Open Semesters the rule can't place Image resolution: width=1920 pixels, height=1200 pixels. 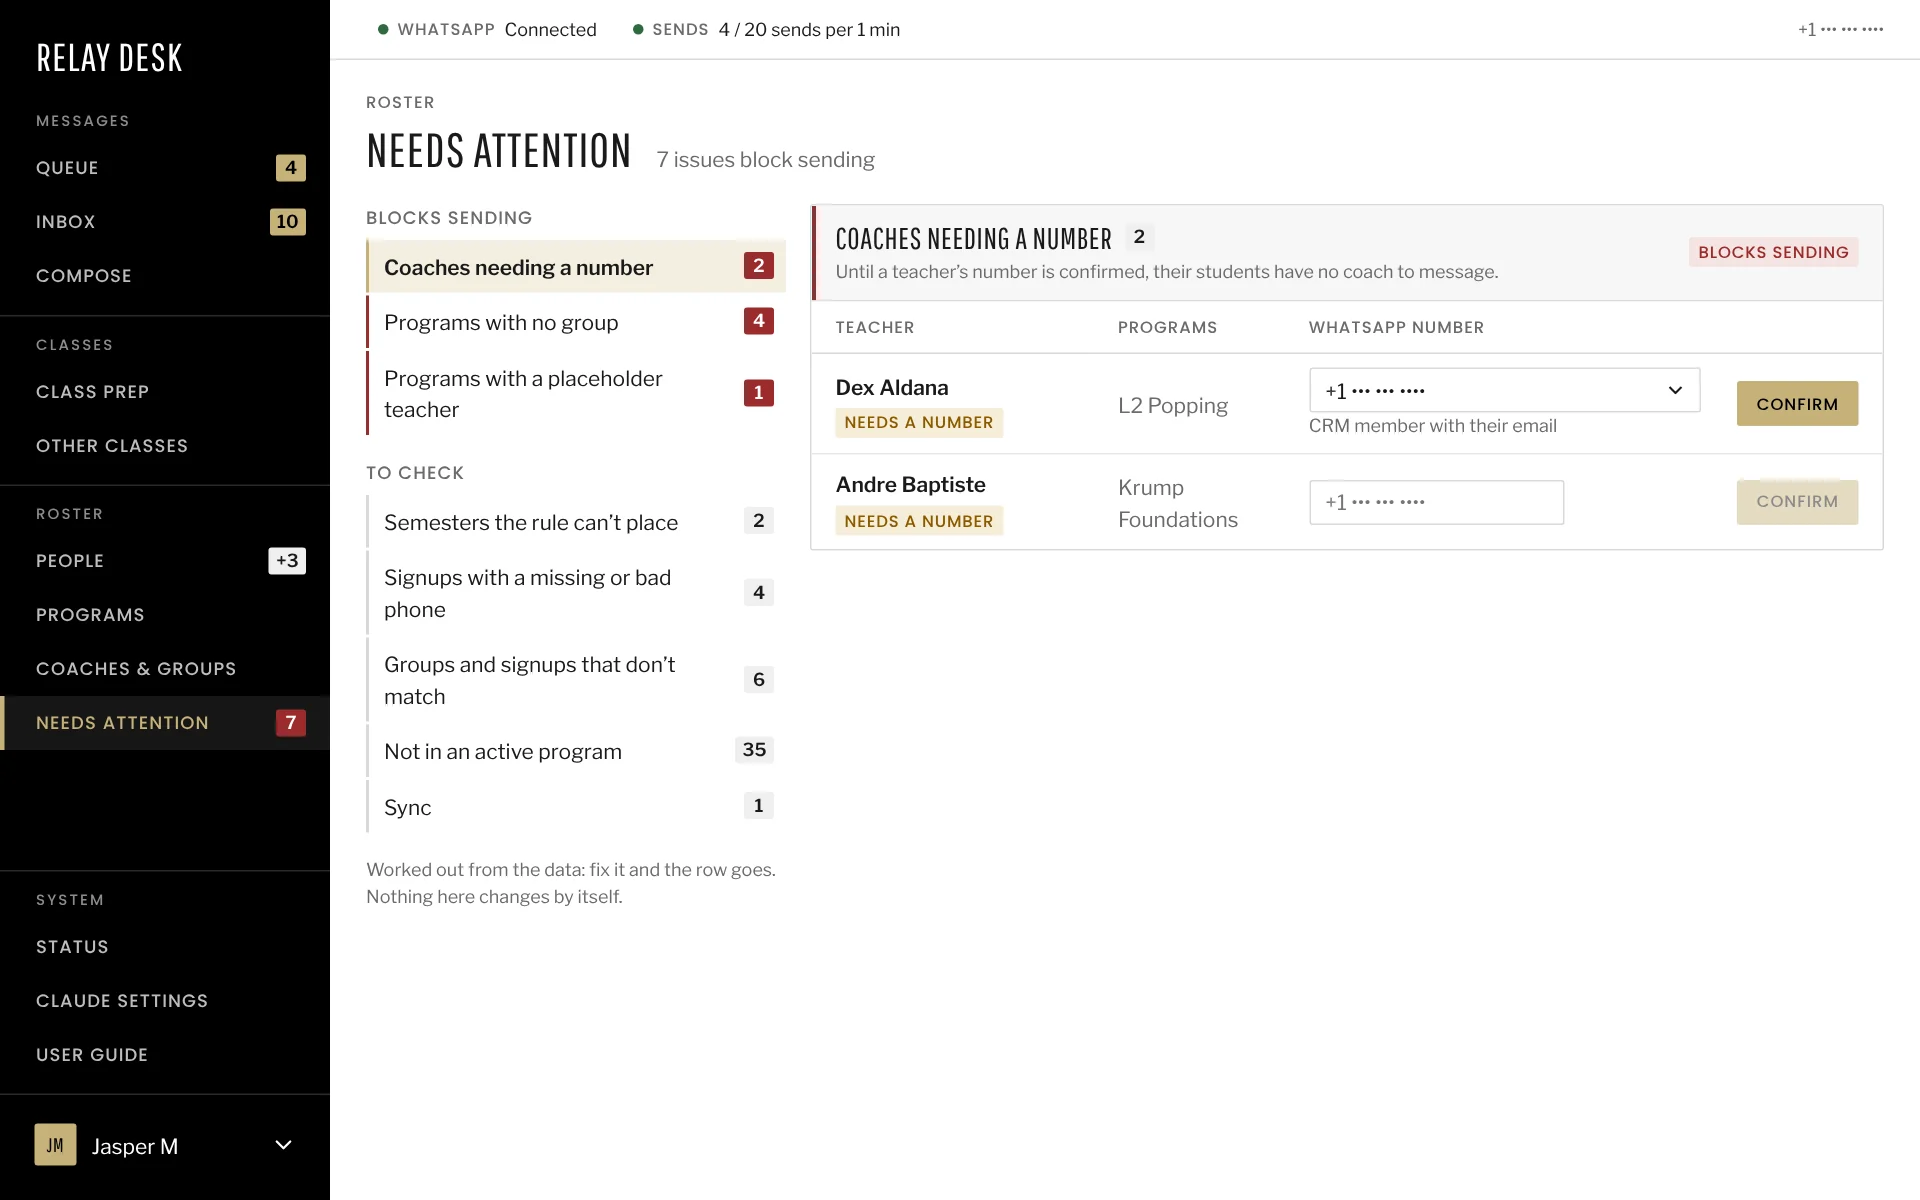click(x=576, y=522)
